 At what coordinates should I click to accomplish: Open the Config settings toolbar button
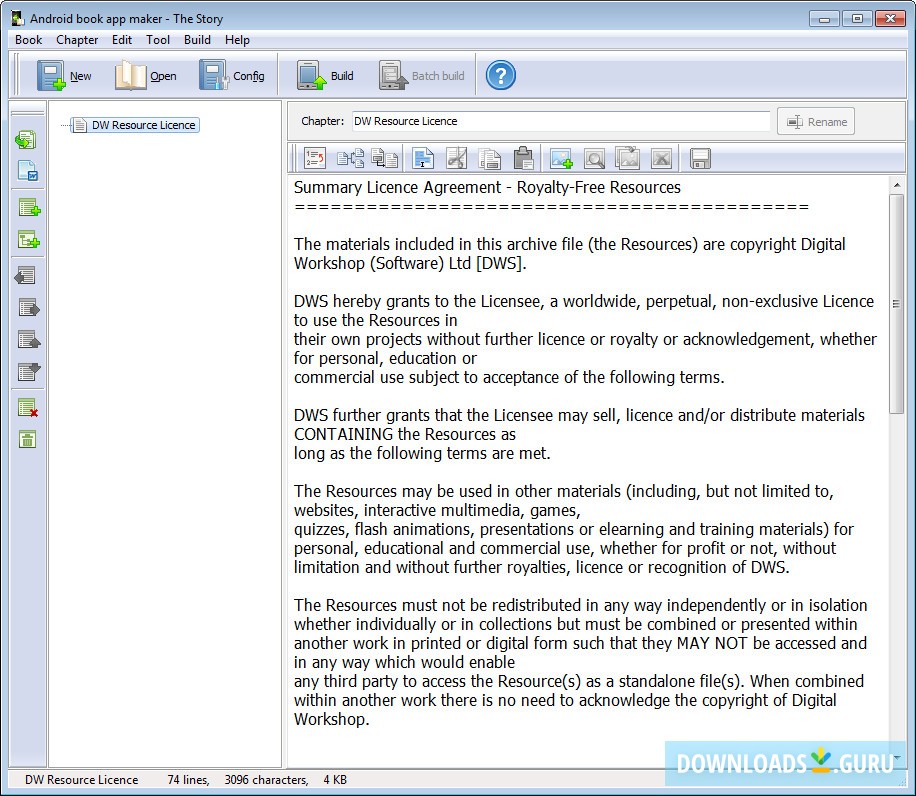click(x=231, y=76)
